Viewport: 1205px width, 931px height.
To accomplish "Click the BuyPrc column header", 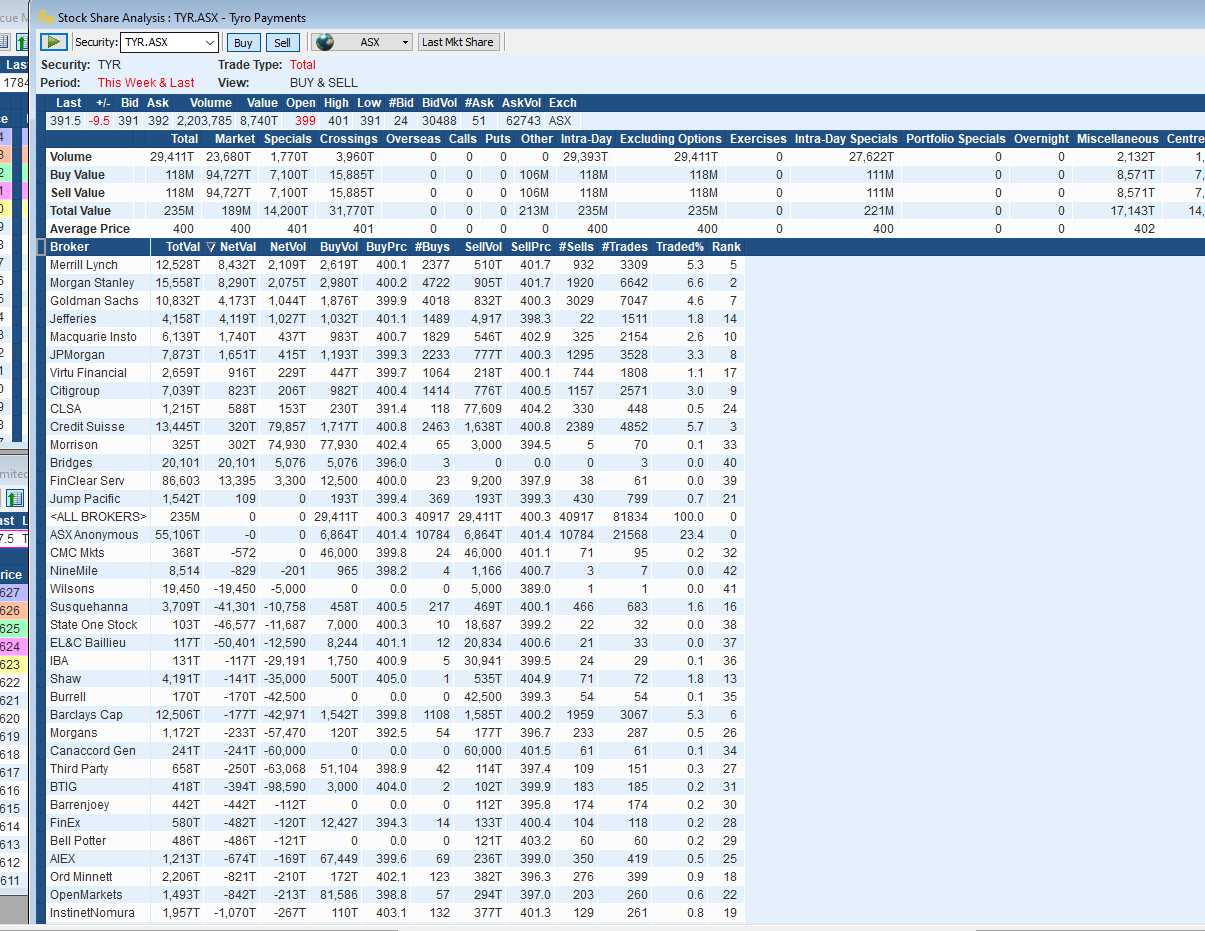I will coord(387,247).
